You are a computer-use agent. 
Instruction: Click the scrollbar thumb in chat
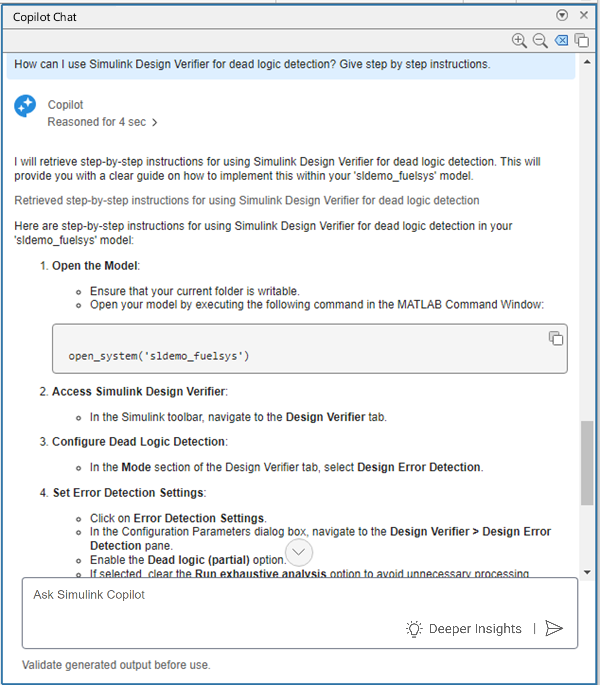pyautogui.click(x=586, y=465)
